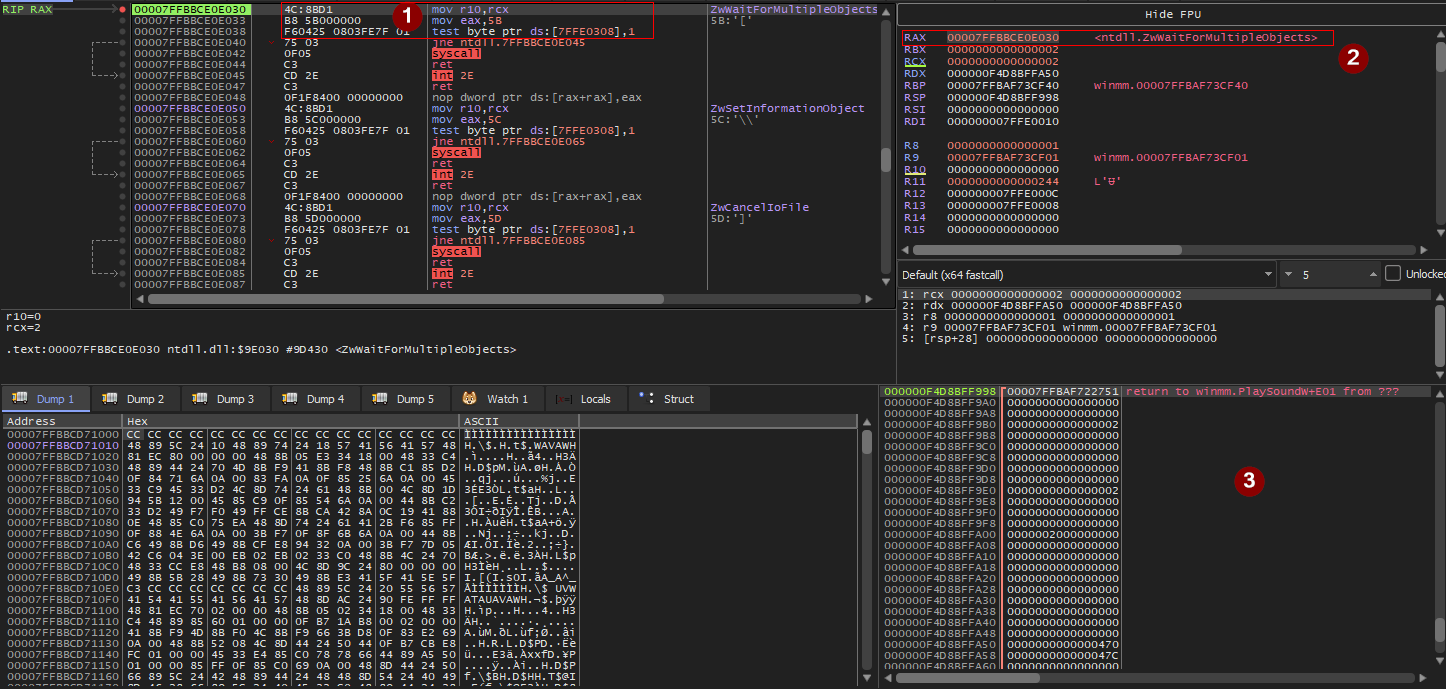Screen dimensions: 1446x689
Task: Select RAX register value 00007FFBBCE0E030
Action: point(1002,38)
